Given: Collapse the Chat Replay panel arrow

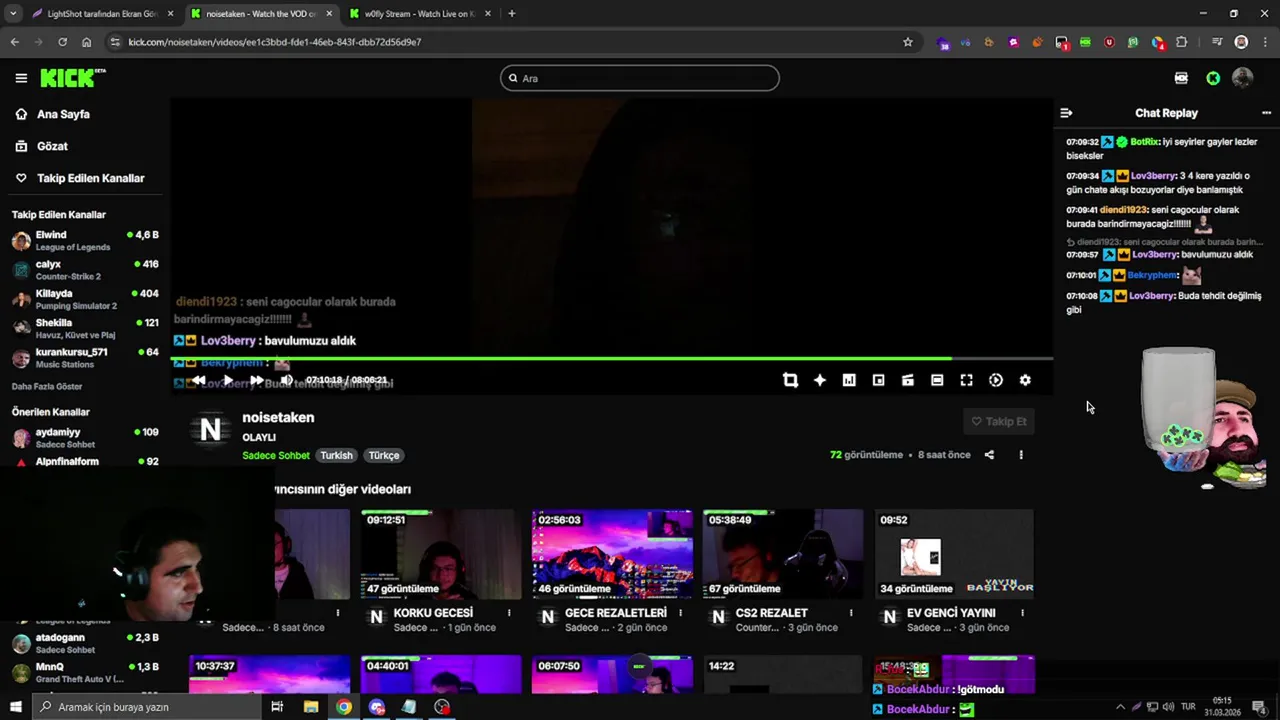Looking at the screenshot, I should tap(1066, 113).
